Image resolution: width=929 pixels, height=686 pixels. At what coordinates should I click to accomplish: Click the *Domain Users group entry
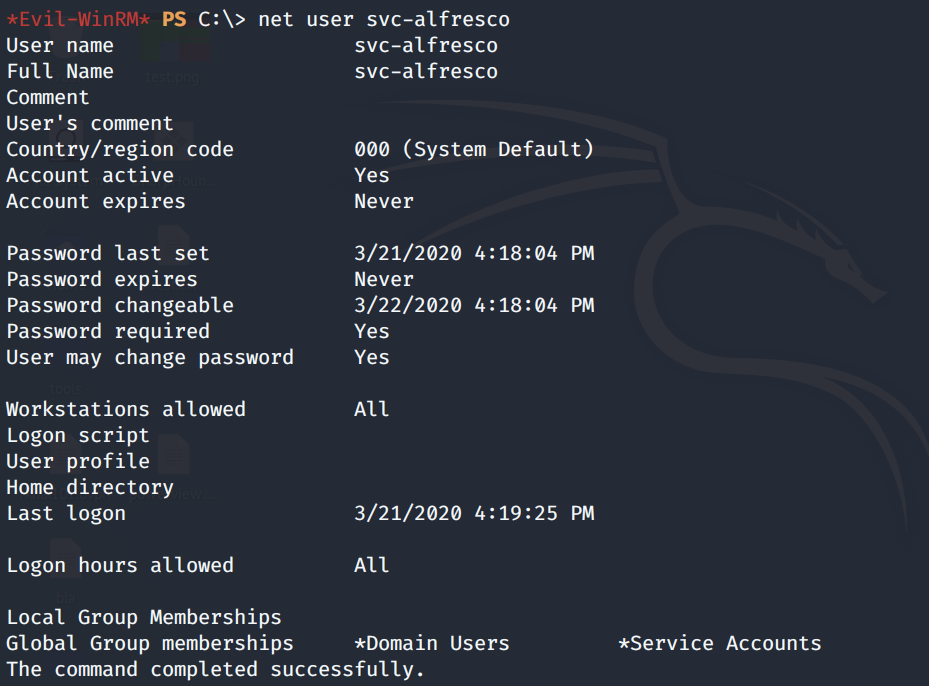coord(431,643)
